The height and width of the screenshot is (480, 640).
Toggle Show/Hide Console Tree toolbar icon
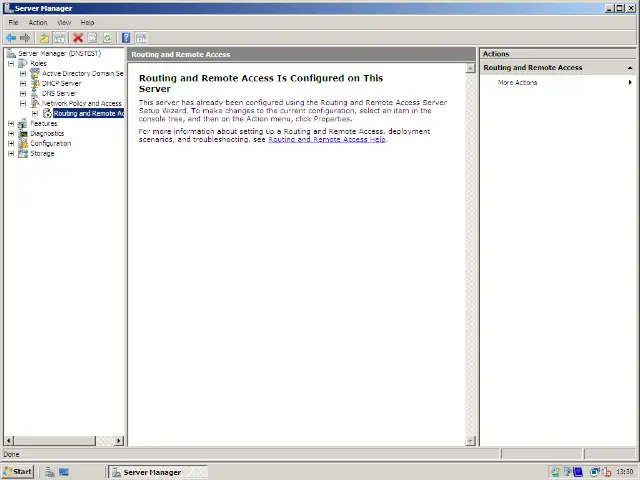[x=60, y=38]
